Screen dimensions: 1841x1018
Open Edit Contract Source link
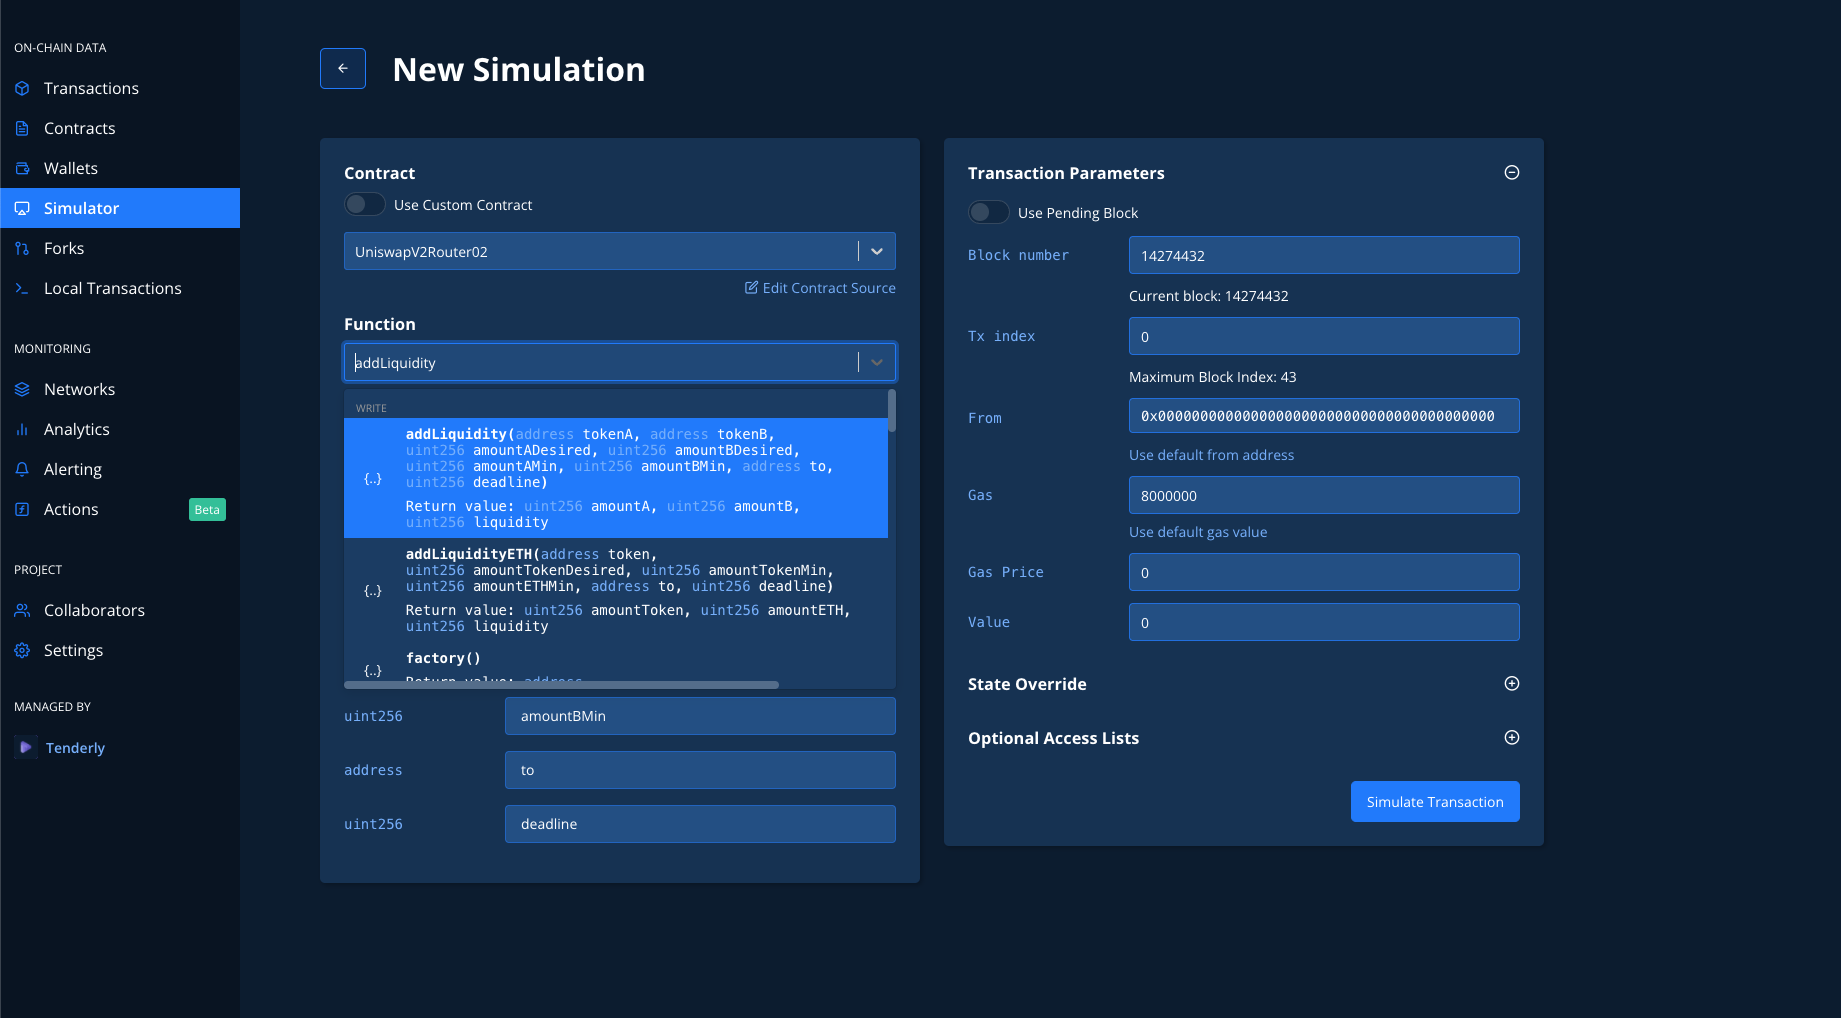820,288
